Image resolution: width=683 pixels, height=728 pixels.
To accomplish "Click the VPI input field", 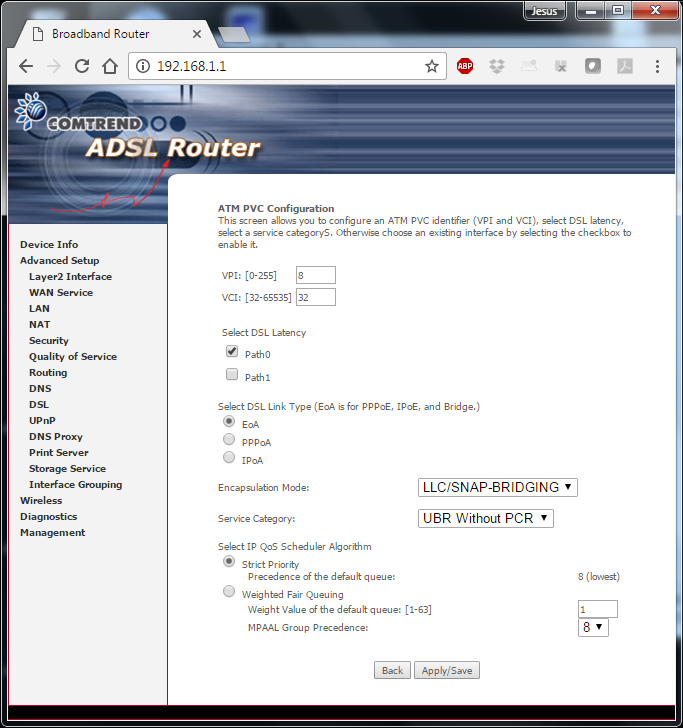I will [x=315, y=275].
